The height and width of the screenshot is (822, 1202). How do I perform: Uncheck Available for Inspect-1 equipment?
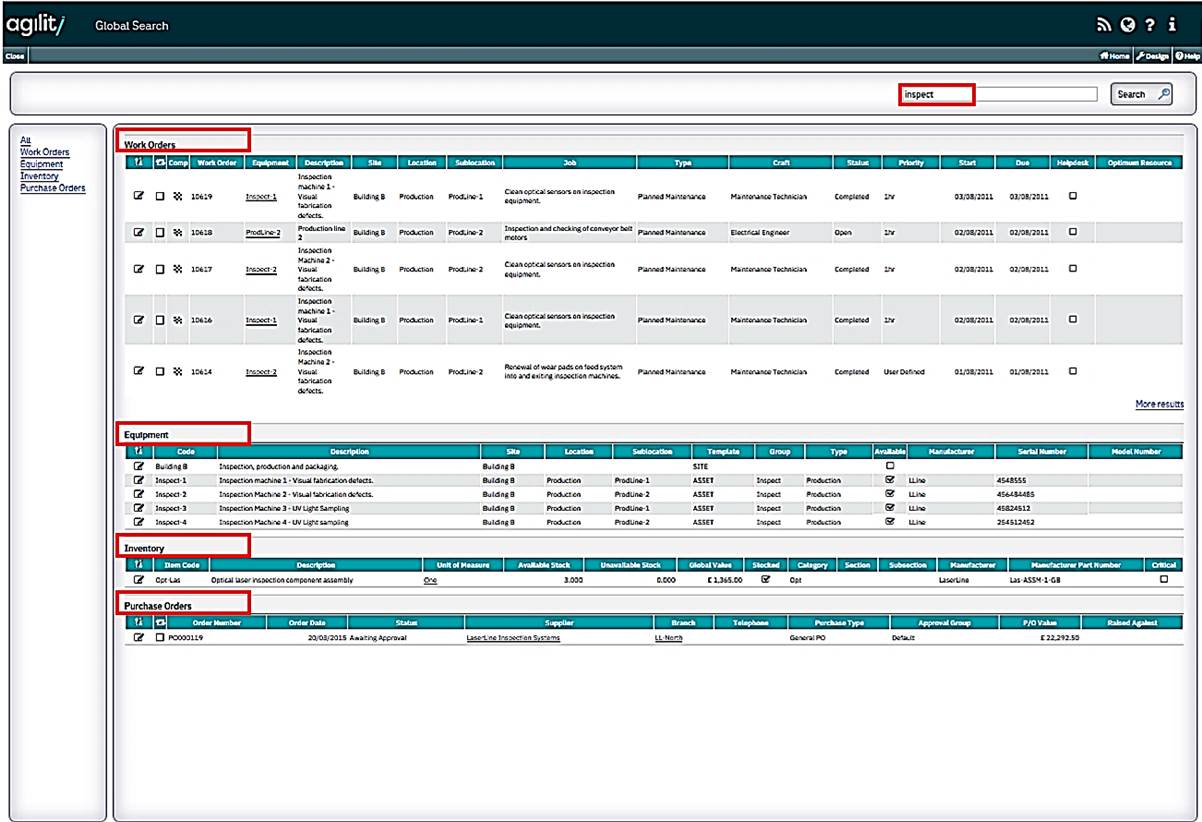click(x=890, y=480)
